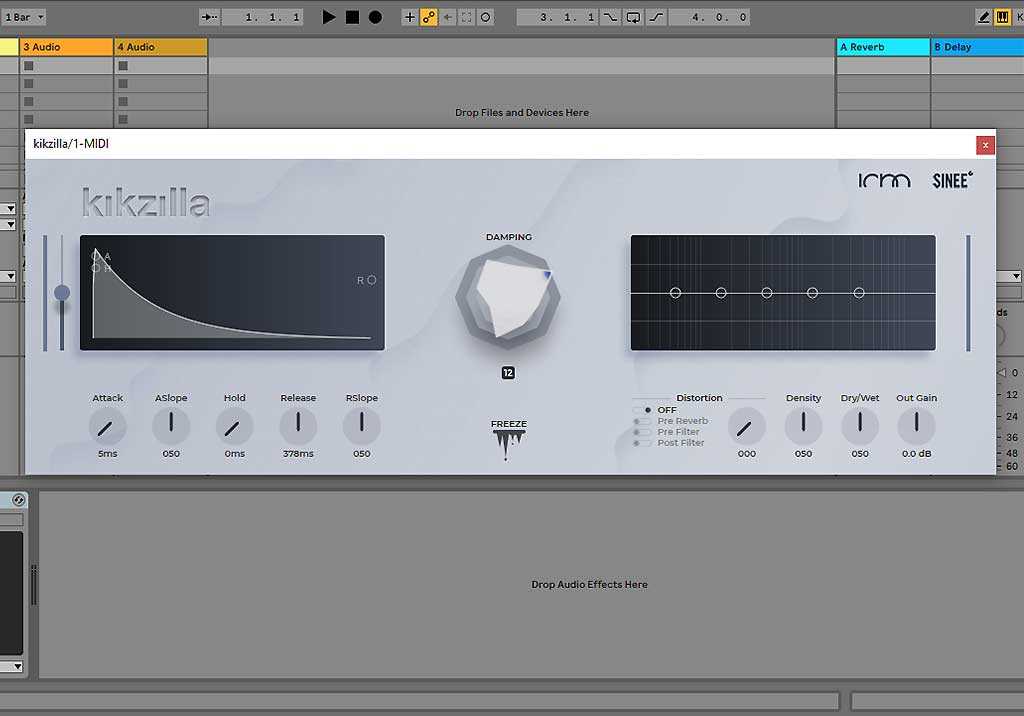Click the first EQ band node

tap(675, 293)
